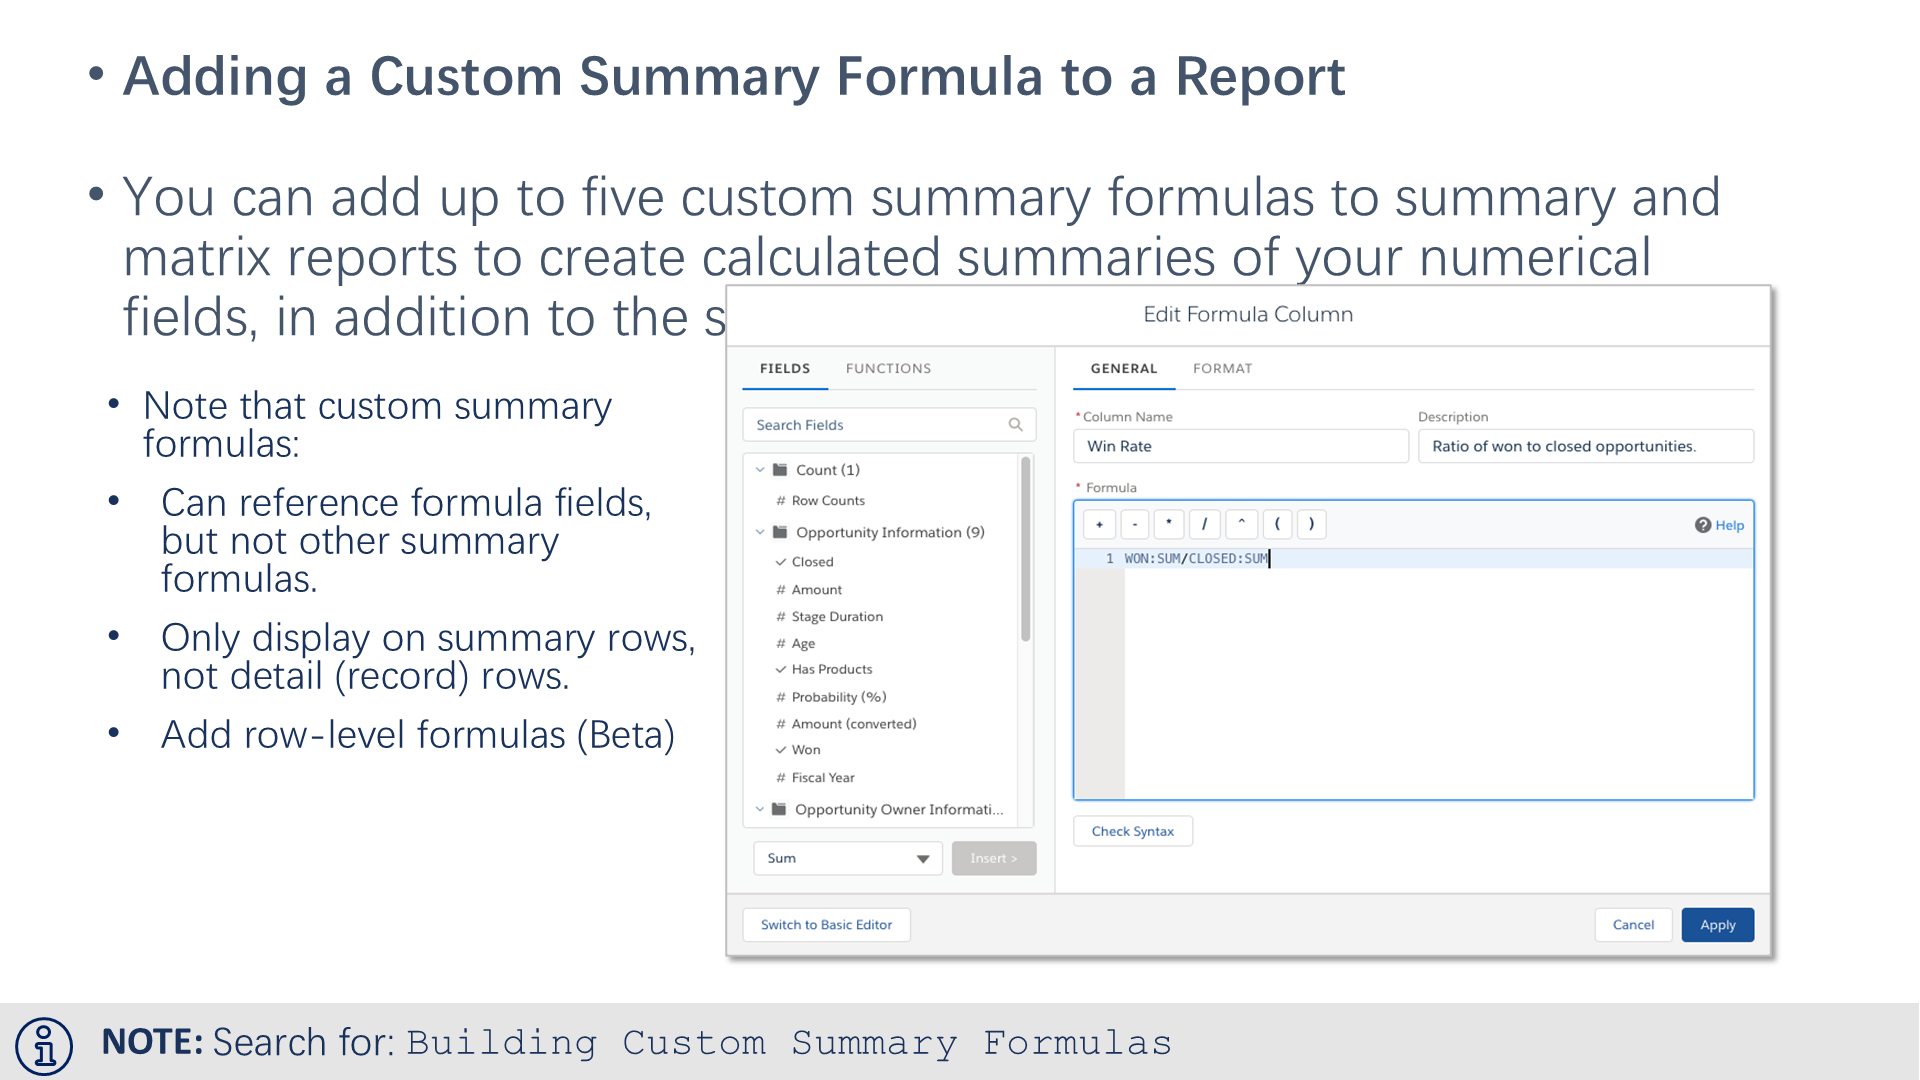Image resolution: width=1920 pixels, height=1080 pixels.
Task: Click the Insert button
Action: click(994, 858)
